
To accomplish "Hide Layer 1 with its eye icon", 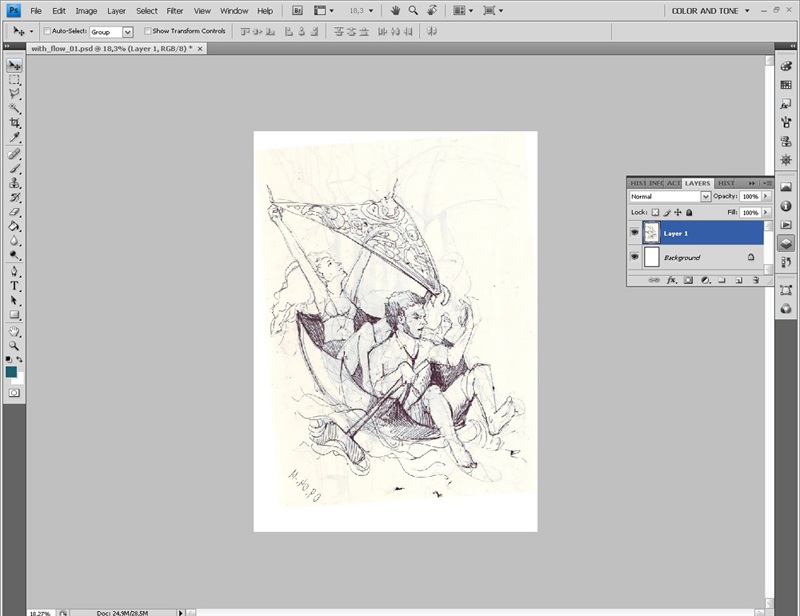I will [x=635, y=233].
